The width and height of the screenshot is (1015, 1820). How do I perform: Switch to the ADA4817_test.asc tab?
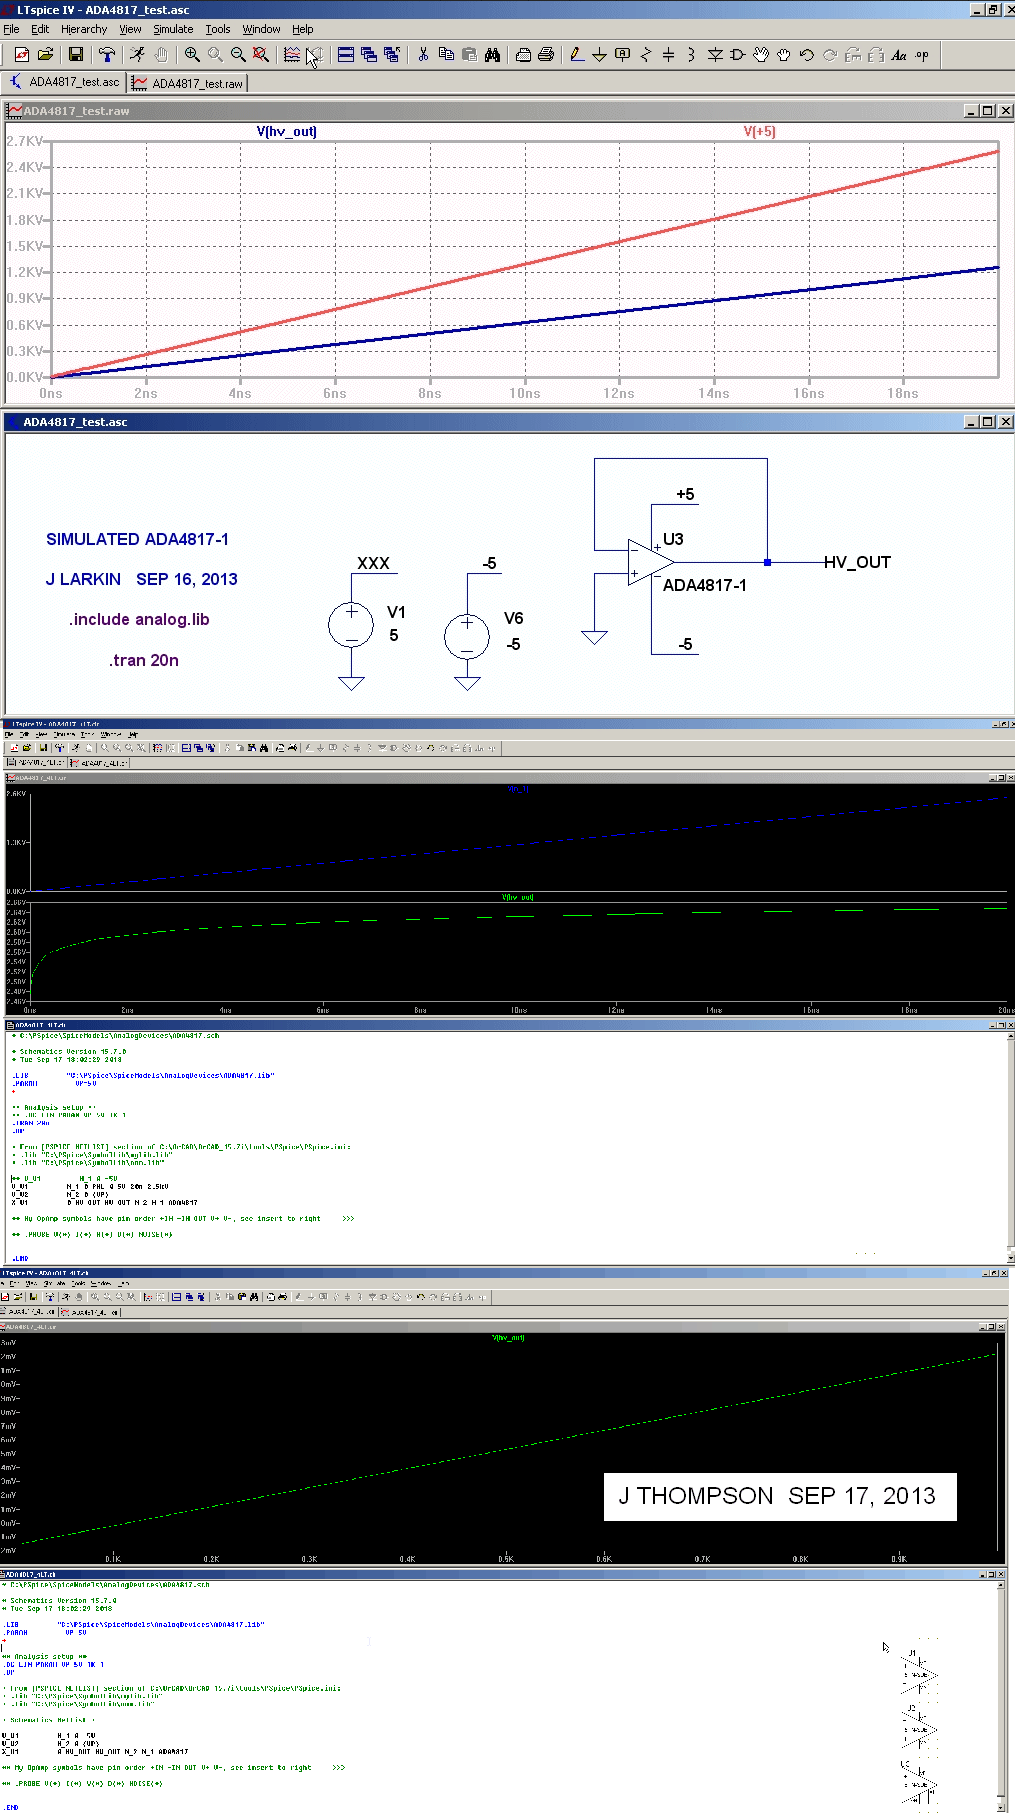click(65, 82)
